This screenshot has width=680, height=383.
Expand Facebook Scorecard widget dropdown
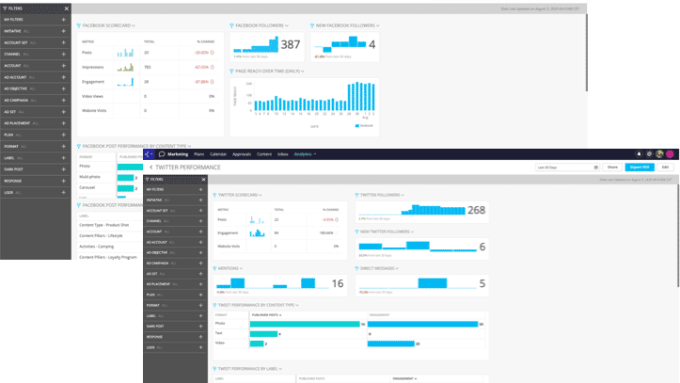point(134,26)
